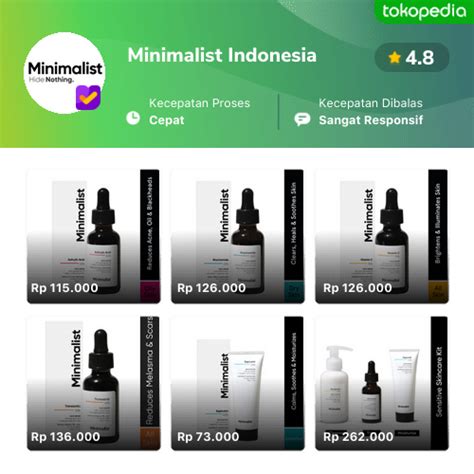474x474 pixels.
Task: Tap the purple official store checkmark badge
Action: (x=88, y=98)
